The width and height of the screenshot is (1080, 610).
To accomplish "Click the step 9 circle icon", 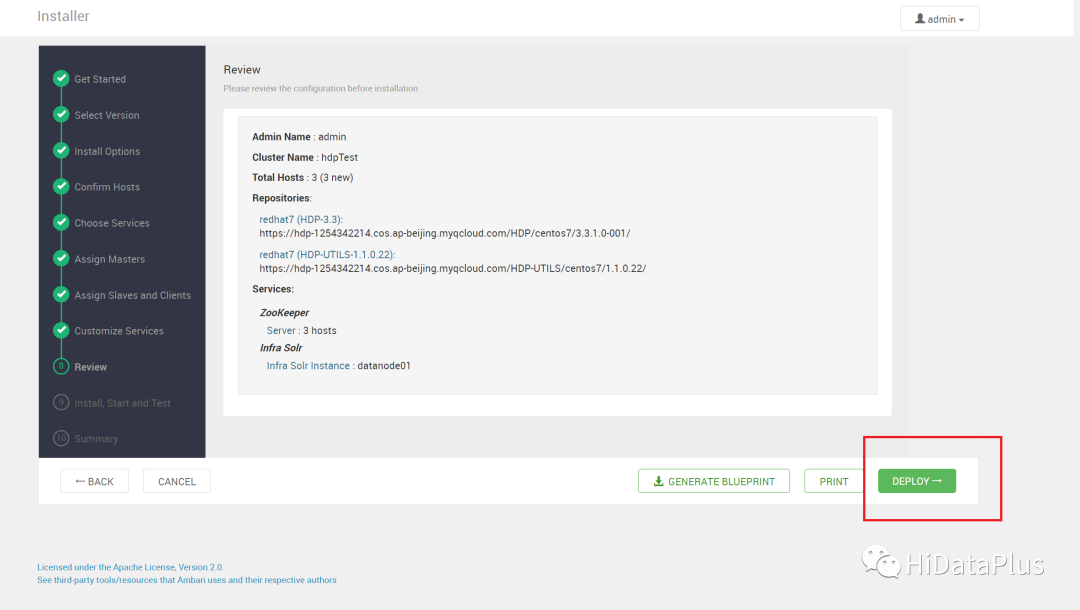I will [x=61, y=402].
